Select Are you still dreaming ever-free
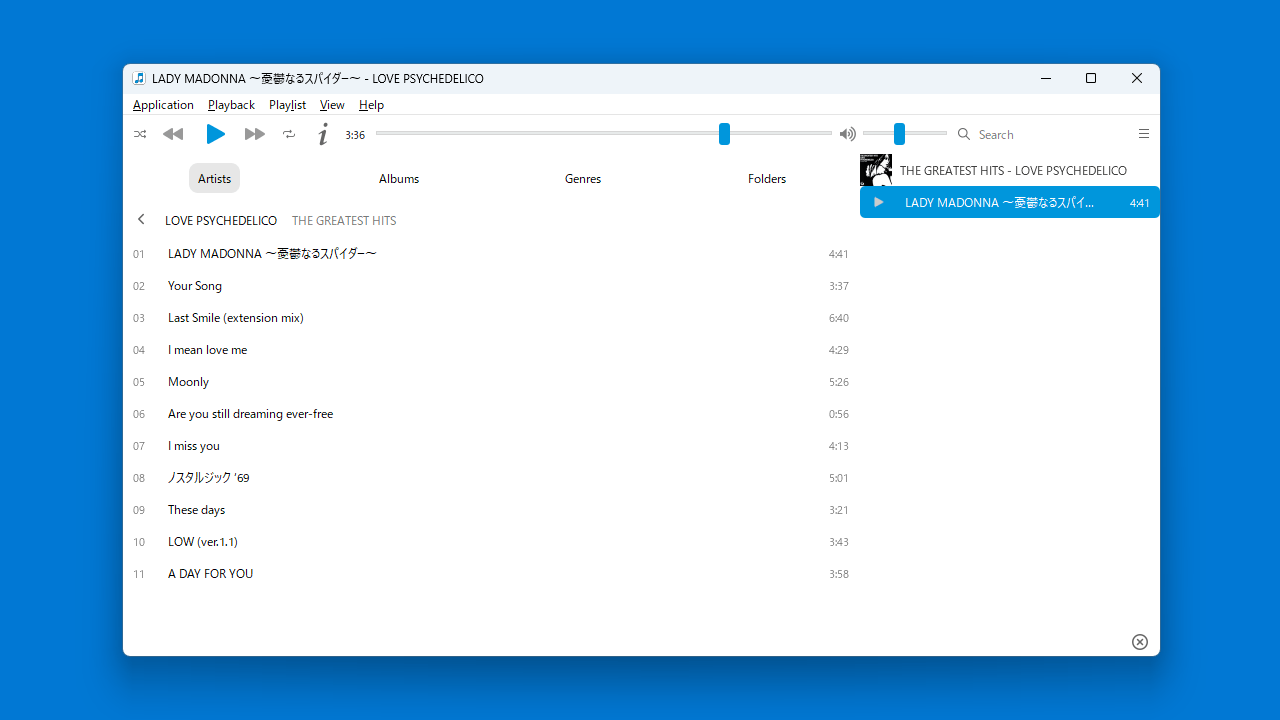Viewport: 1280px width, 720px height. [491, 414]
